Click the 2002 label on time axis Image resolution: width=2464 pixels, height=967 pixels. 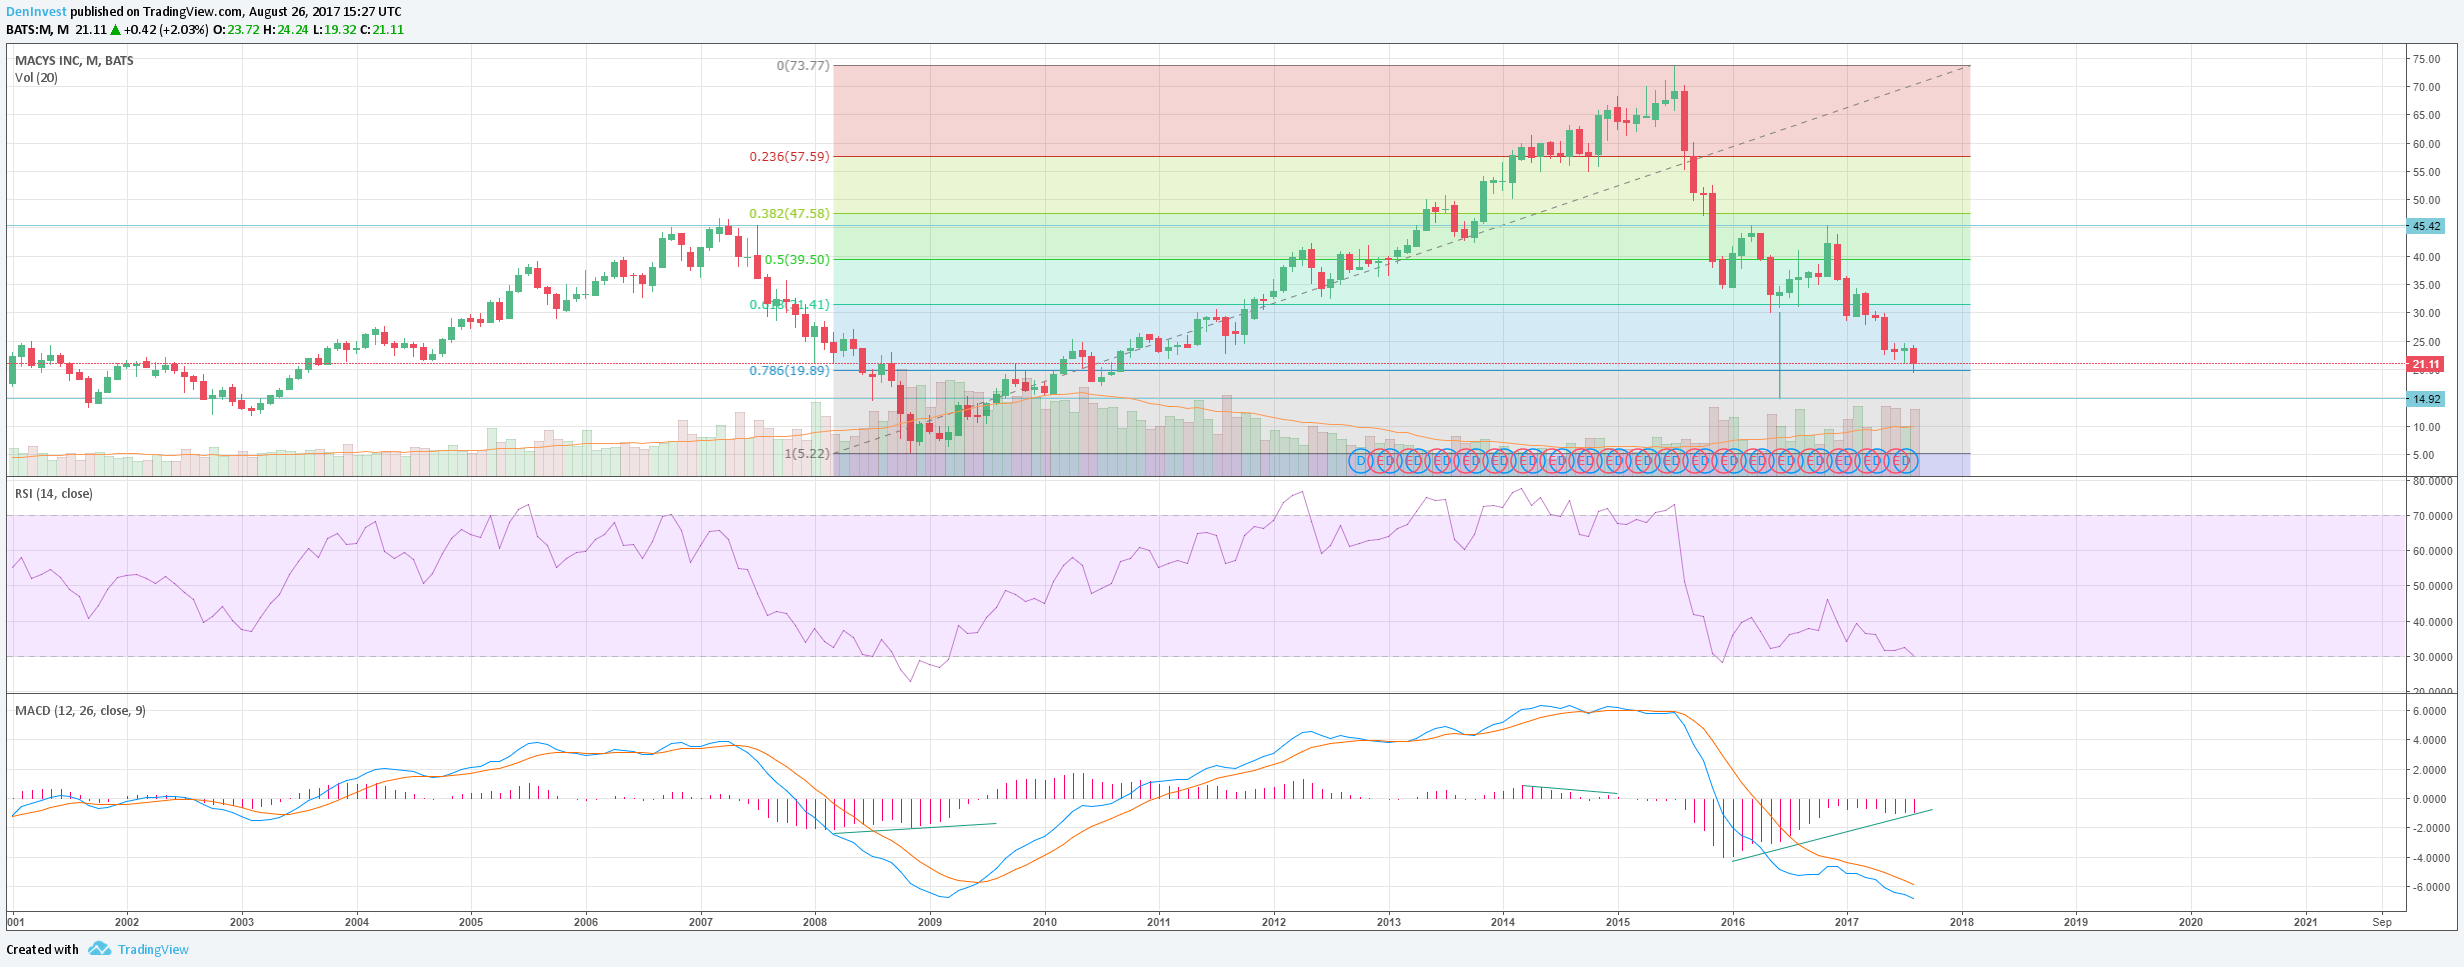click(x=127, y=922)
